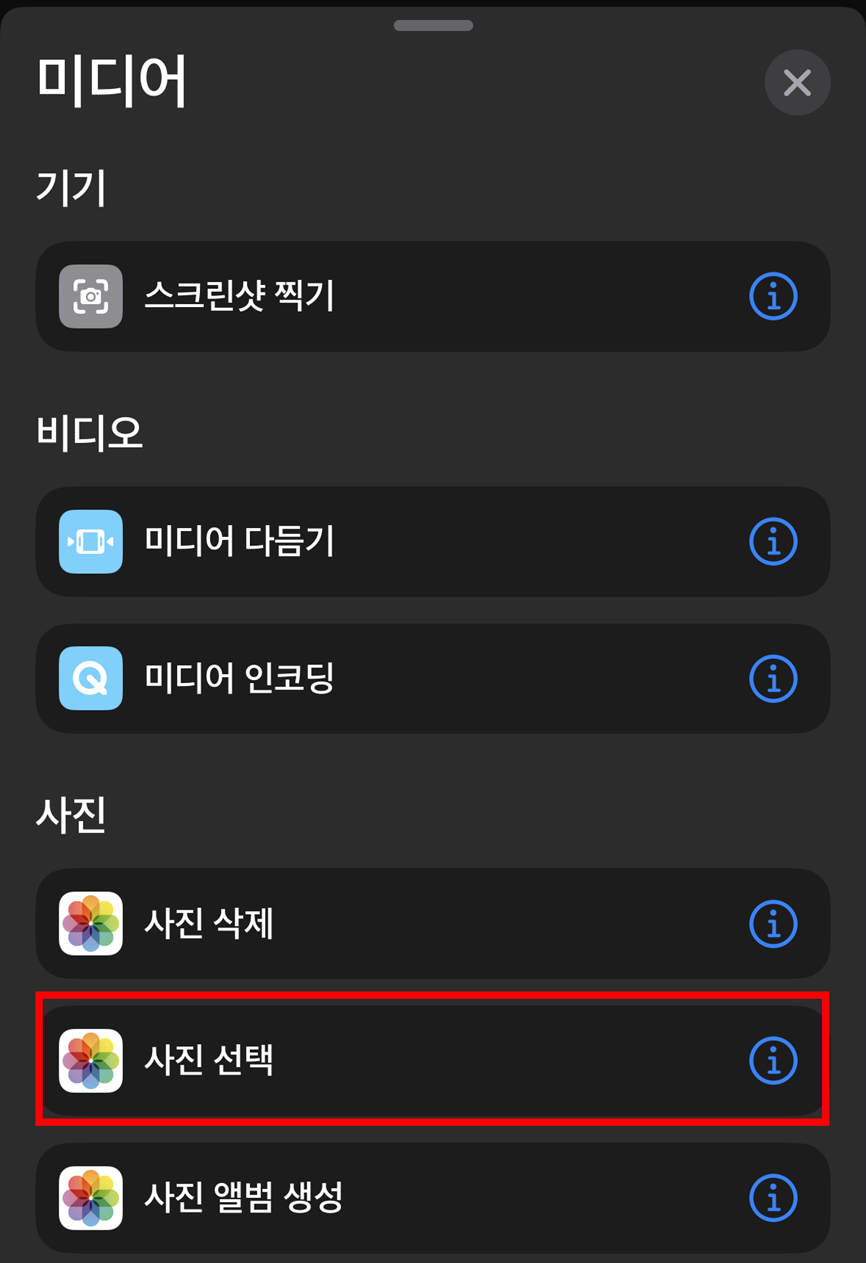Tap Photos icon beside 사진 삭제
This screenshot has height=1263, width=866.
coord(91,923)
